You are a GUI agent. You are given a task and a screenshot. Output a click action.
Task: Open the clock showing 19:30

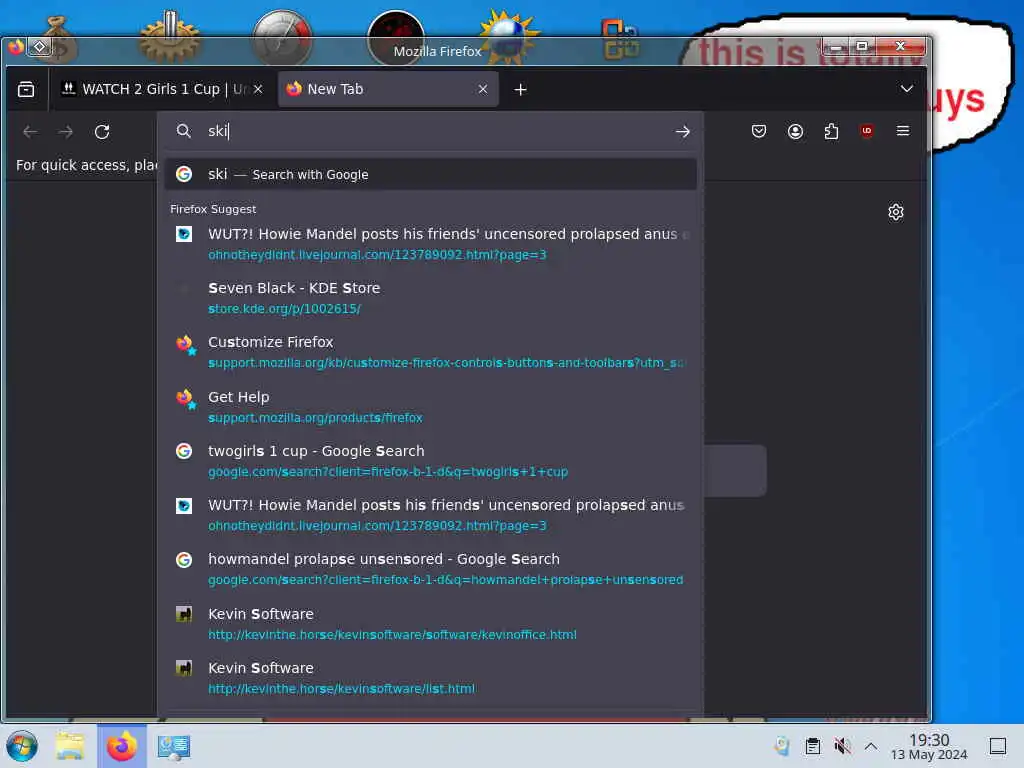point(929,746)
